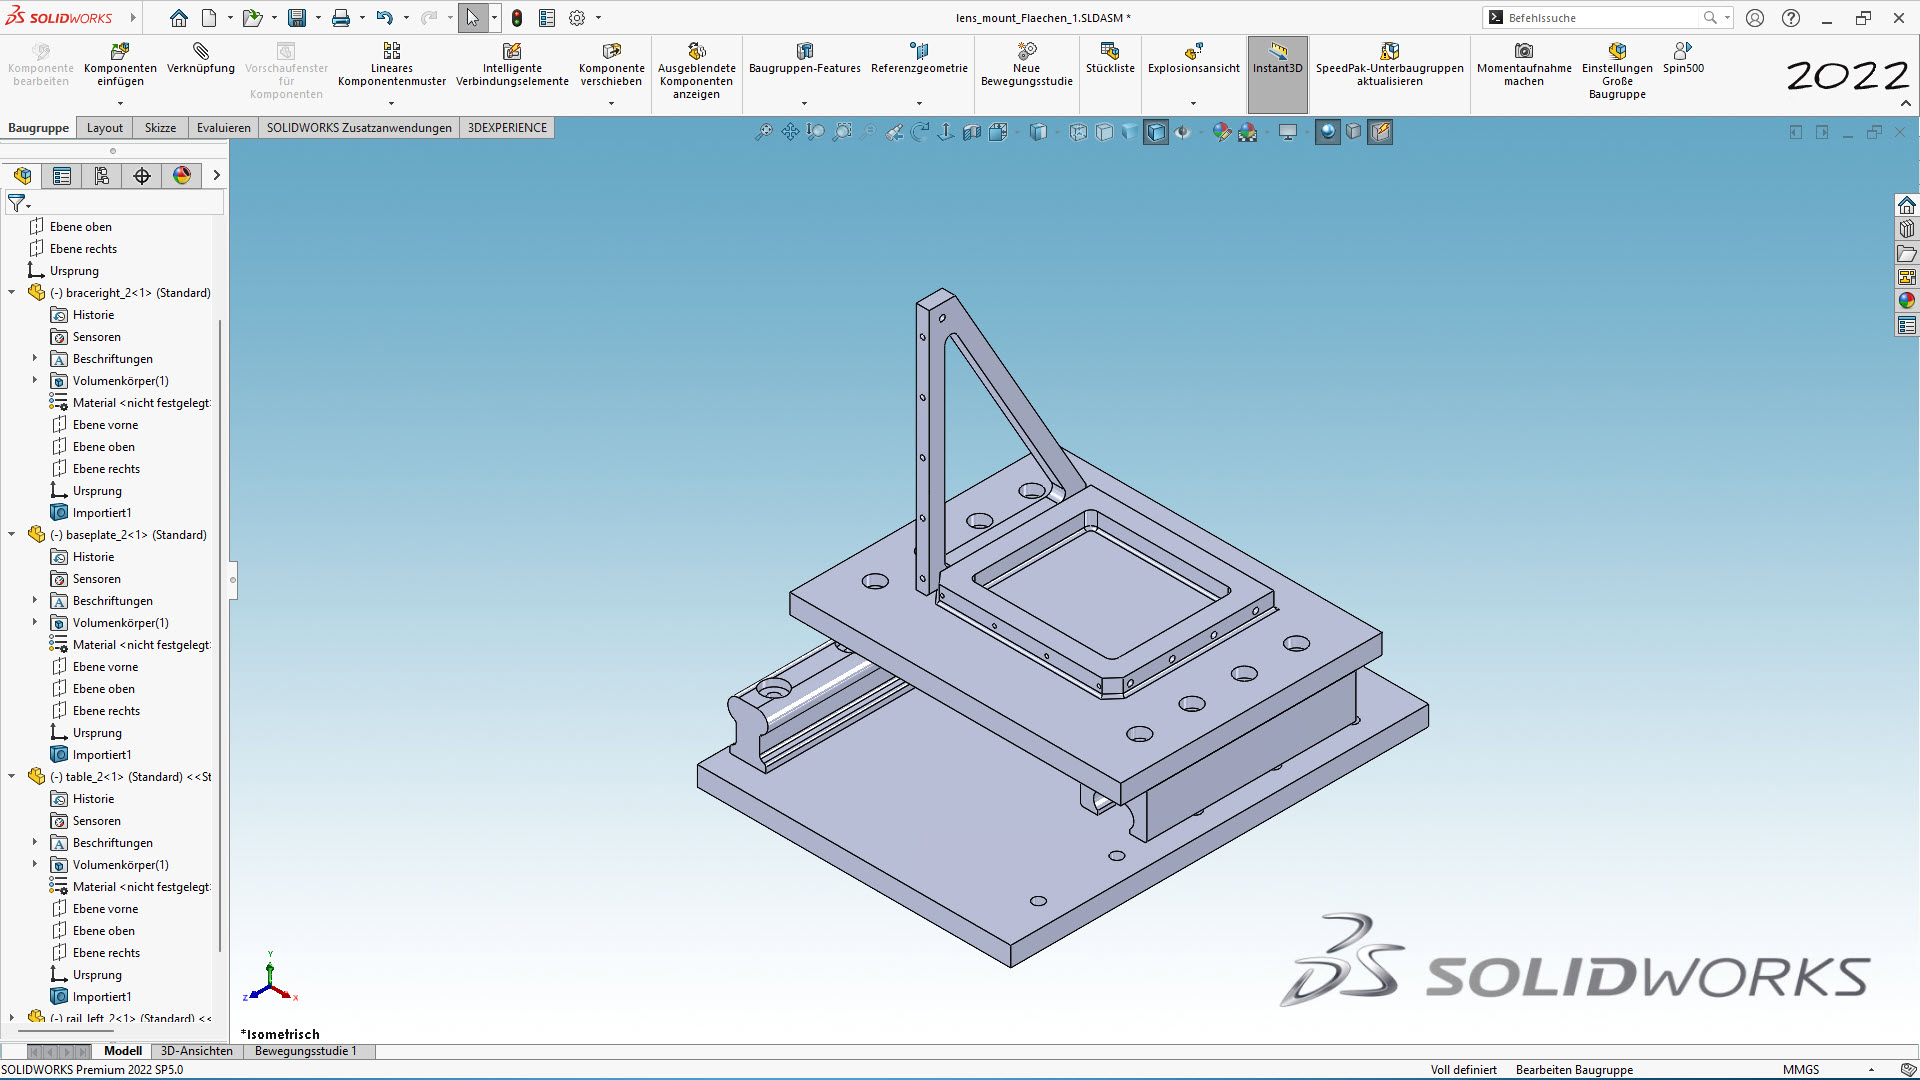Click the help question mark icon
This screenshot has height=1080, width=1920.
(1791, 18)
